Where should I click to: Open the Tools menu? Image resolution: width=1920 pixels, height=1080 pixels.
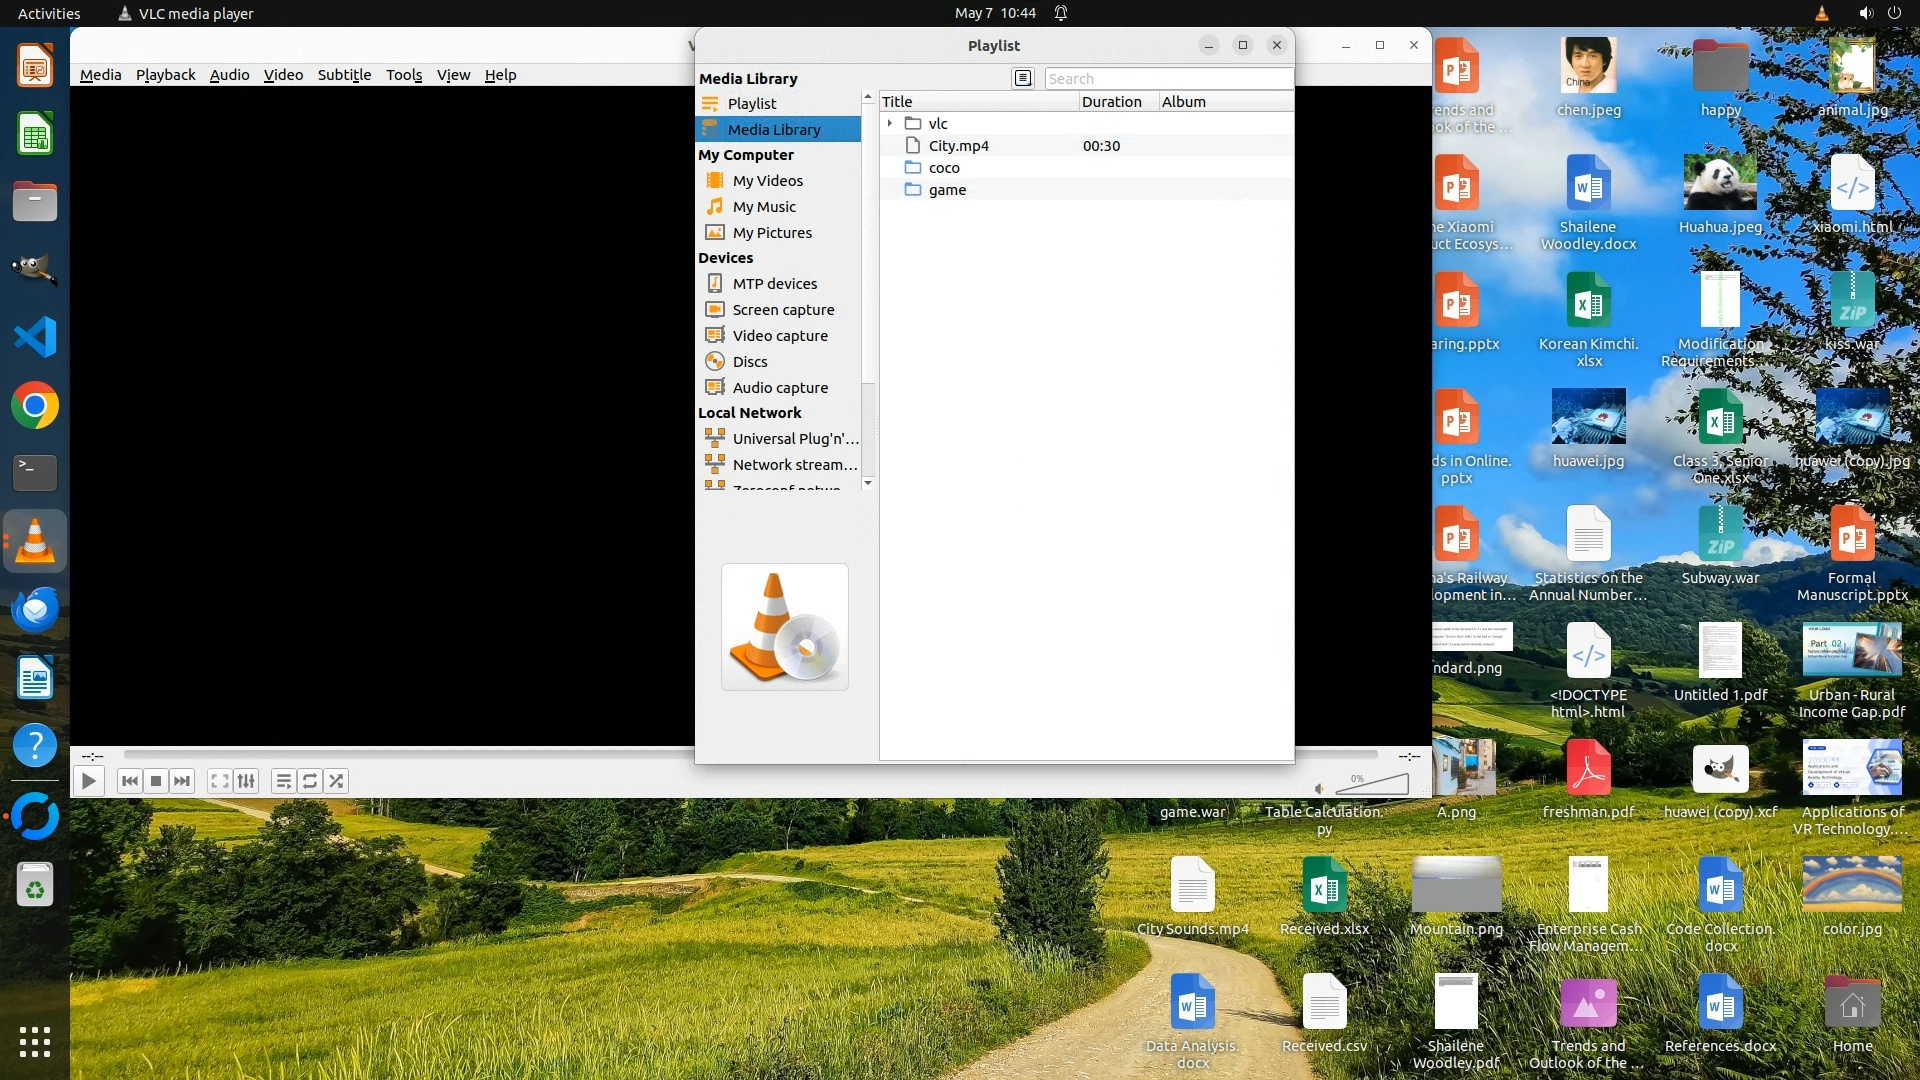coord(404,75)
